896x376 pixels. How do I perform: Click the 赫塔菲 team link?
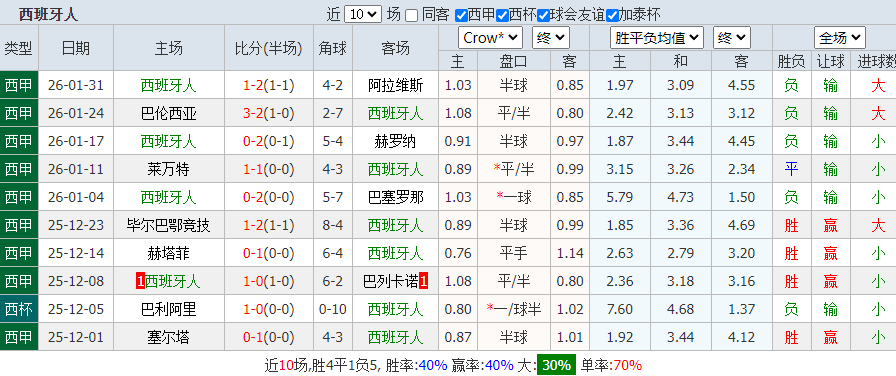169,253
